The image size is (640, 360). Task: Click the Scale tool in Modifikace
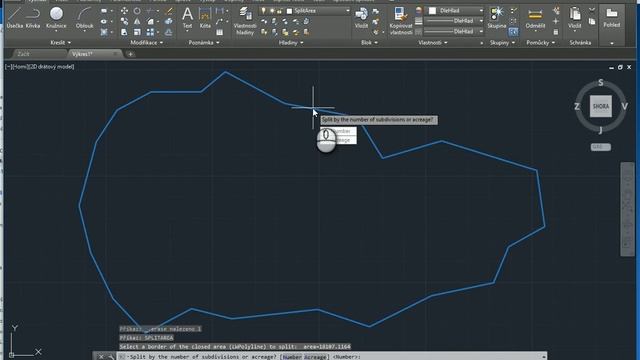click(137, 32)
